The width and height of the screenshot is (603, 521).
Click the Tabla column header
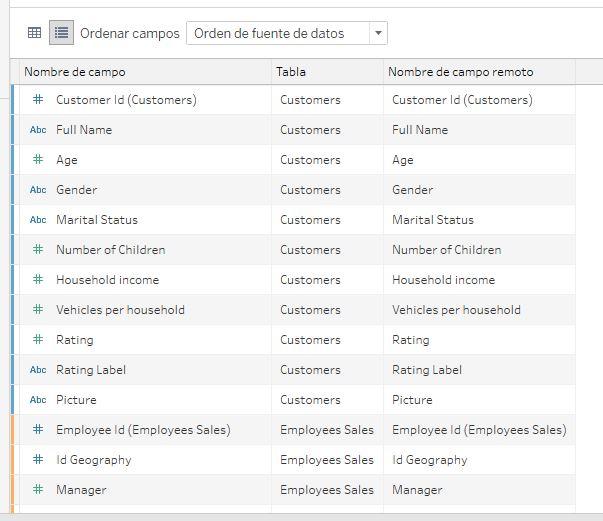point(292,72)
